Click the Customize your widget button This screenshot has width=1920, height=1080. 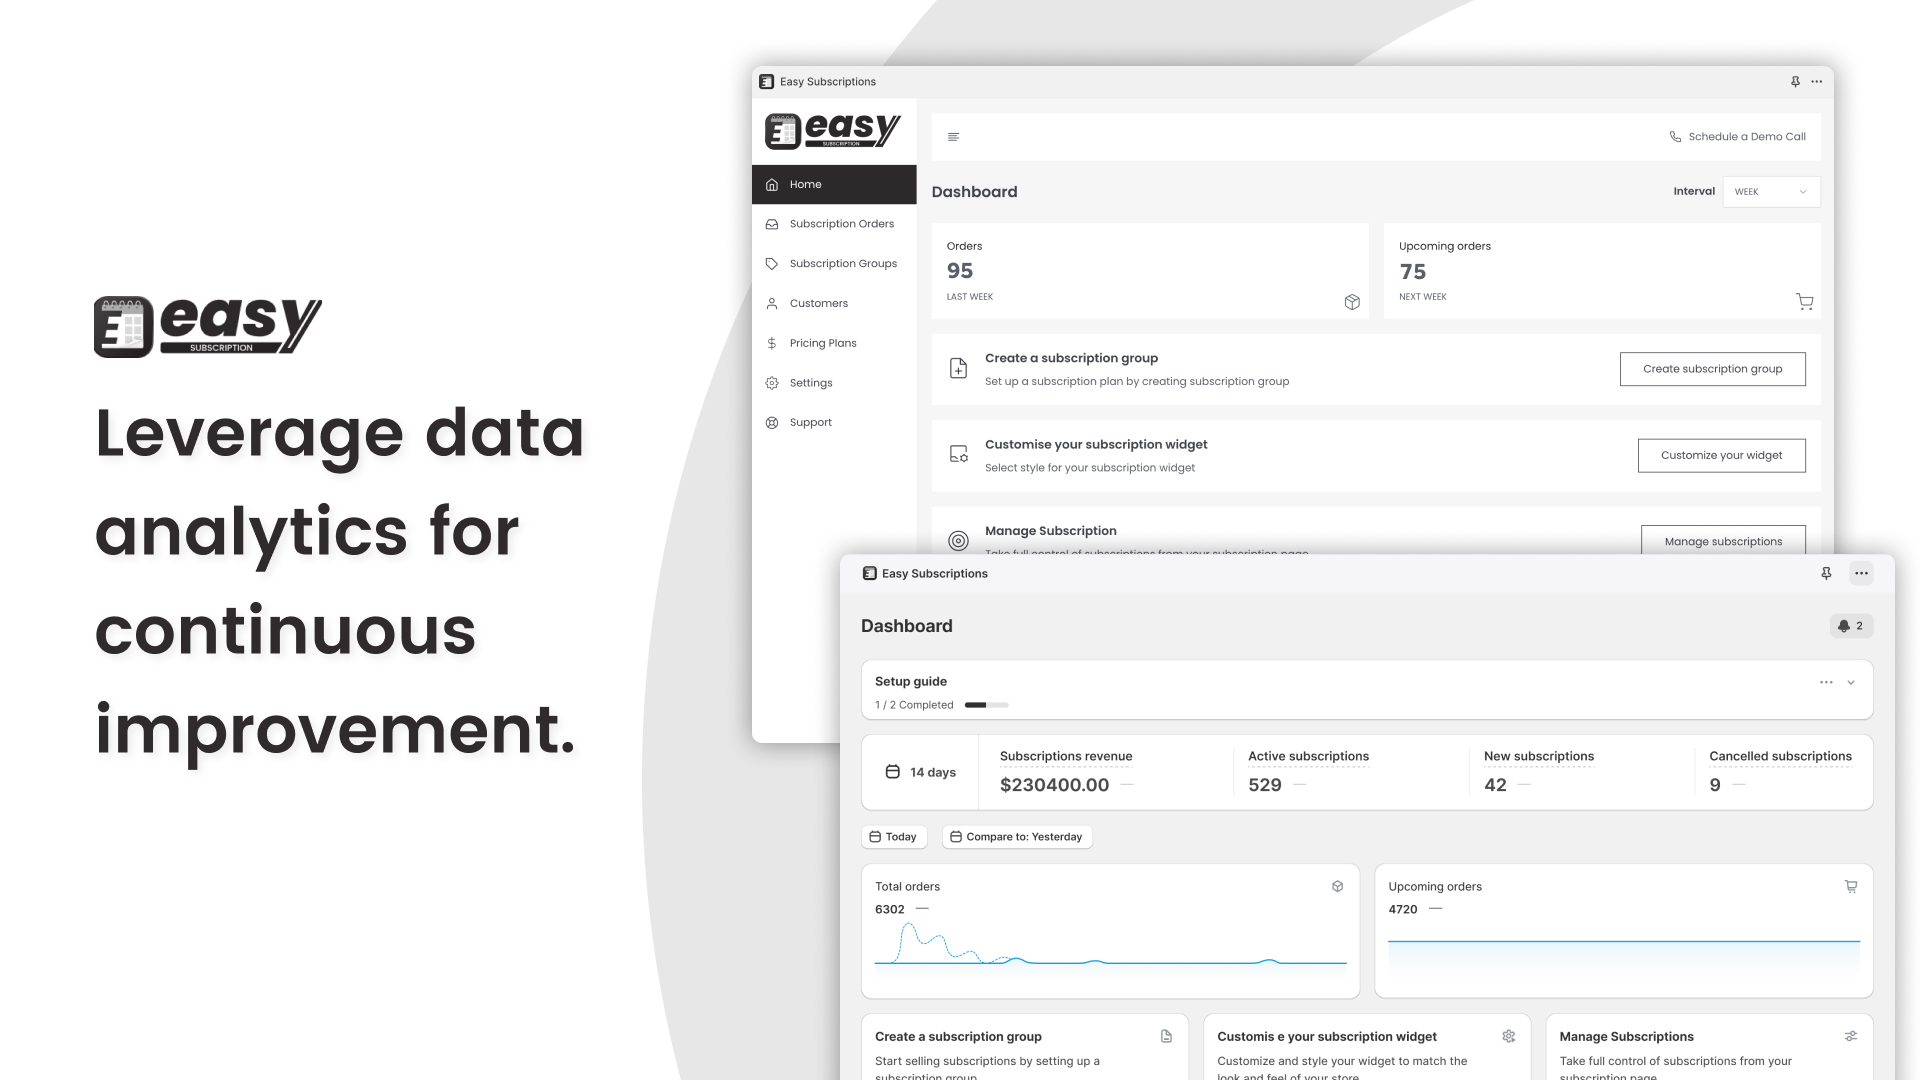click(1722, 455)
